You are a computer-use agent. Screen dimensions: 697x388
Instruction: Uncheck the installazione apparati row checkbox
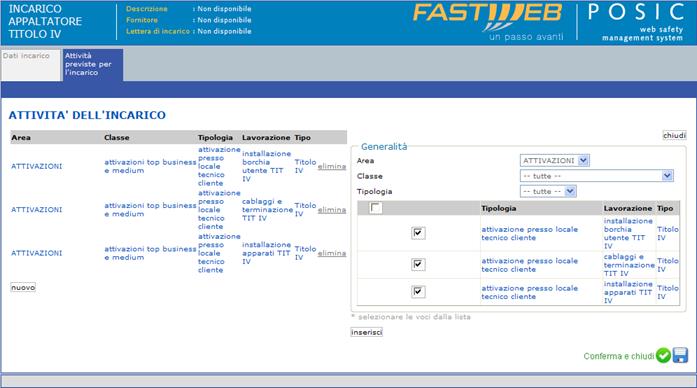point(418,292)
